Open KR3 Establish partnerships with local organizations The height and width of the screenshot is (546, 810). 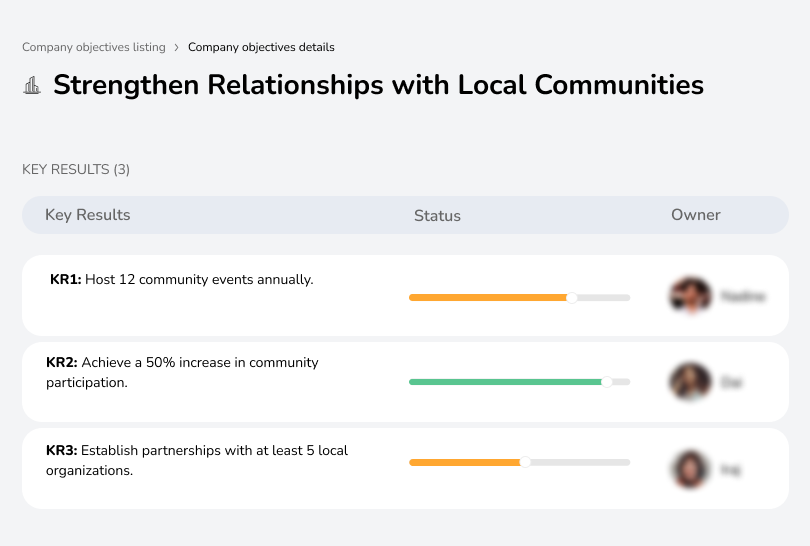197,460
